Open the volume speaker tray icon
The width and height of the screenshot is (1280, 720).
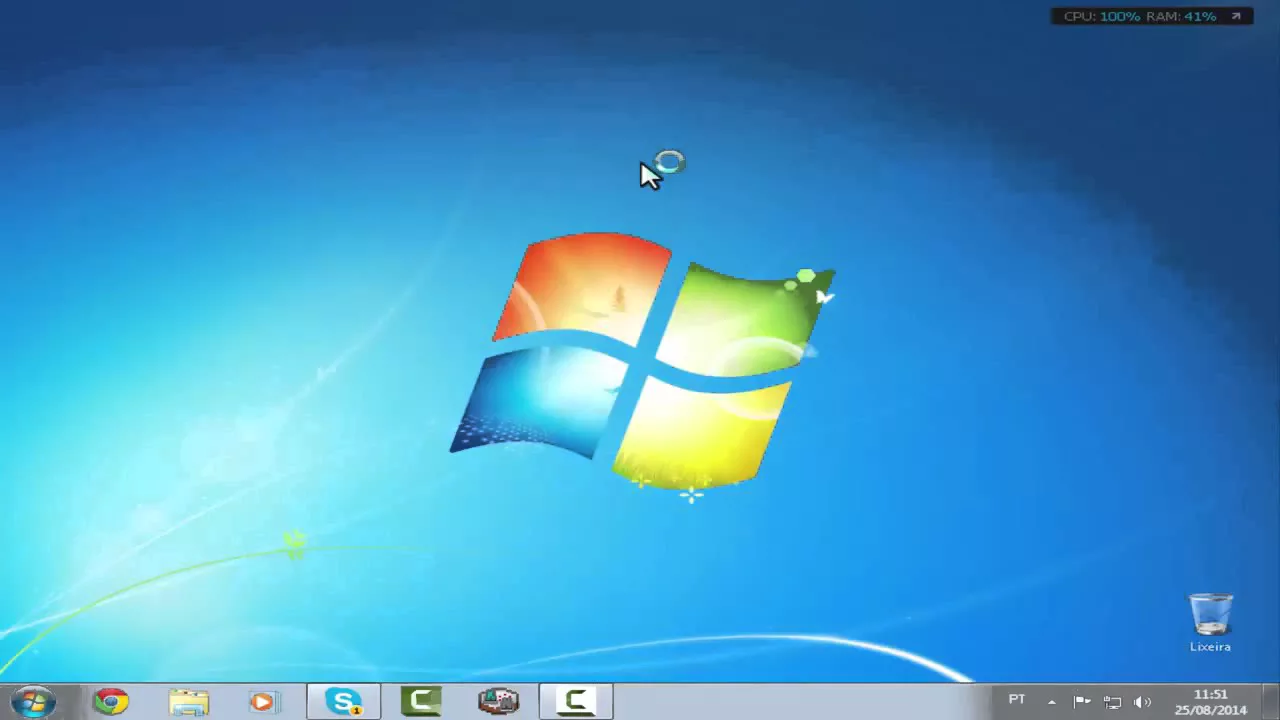point(1142,702)
